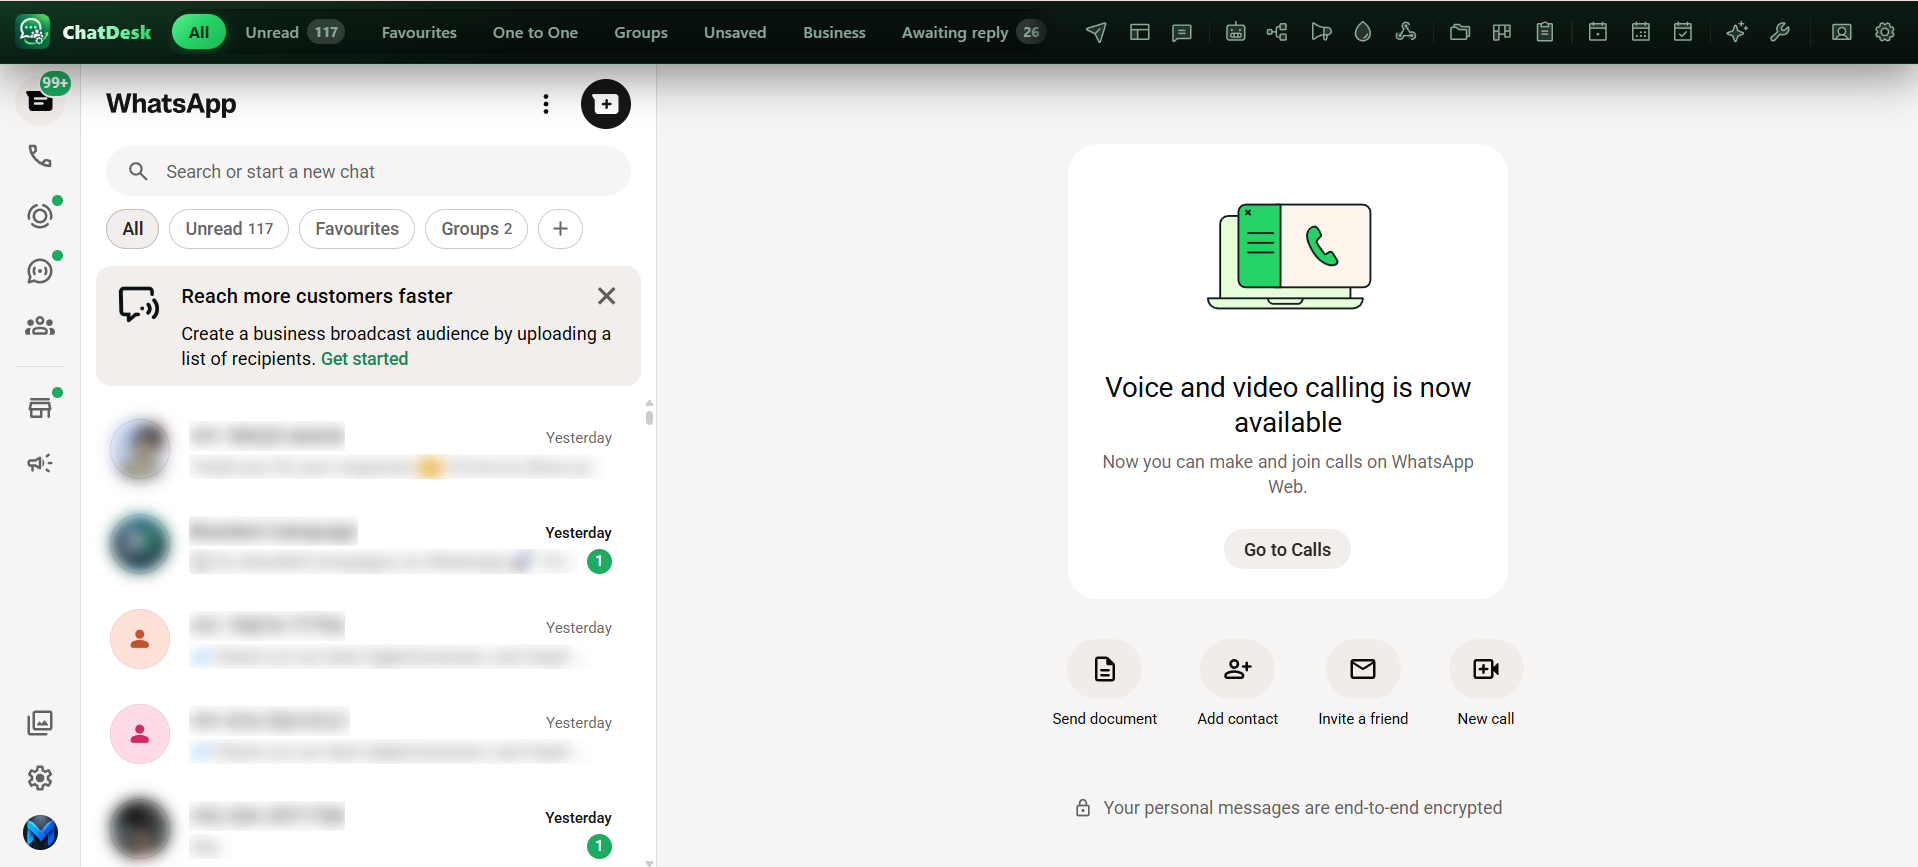The height and width of the screenshot is (867, 1918).
Task: Open the layout template icon in top bar
Action: [x=1139, y=32]
